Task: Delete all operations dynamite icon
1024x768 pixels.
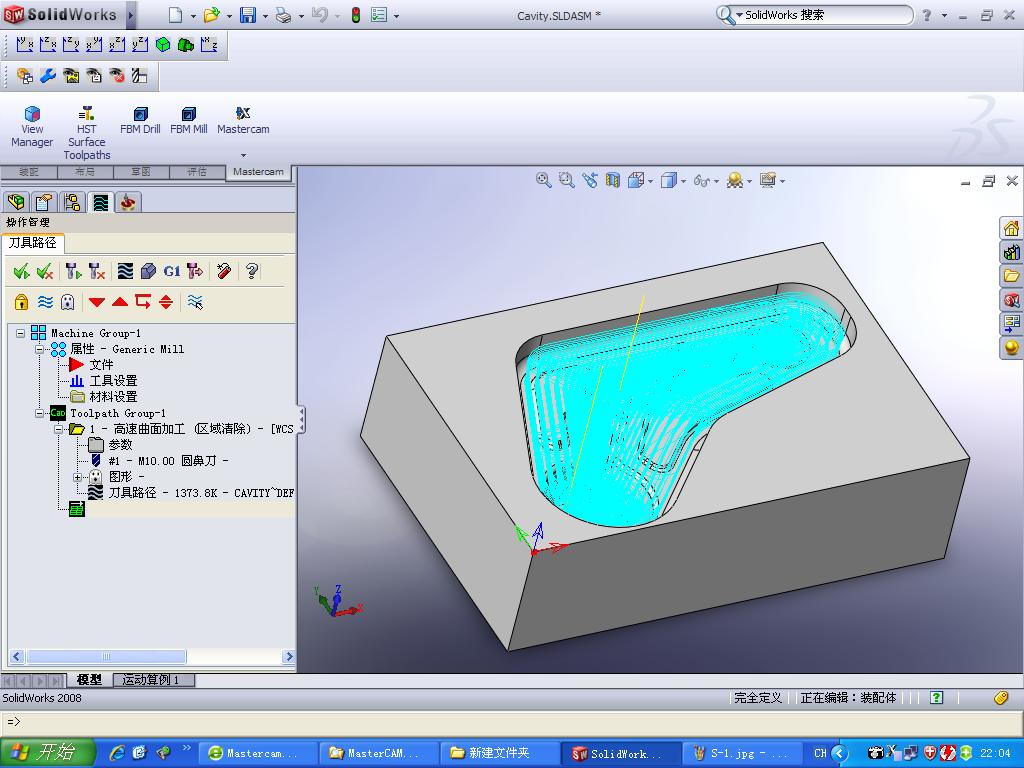Action: tap(224, 271)
